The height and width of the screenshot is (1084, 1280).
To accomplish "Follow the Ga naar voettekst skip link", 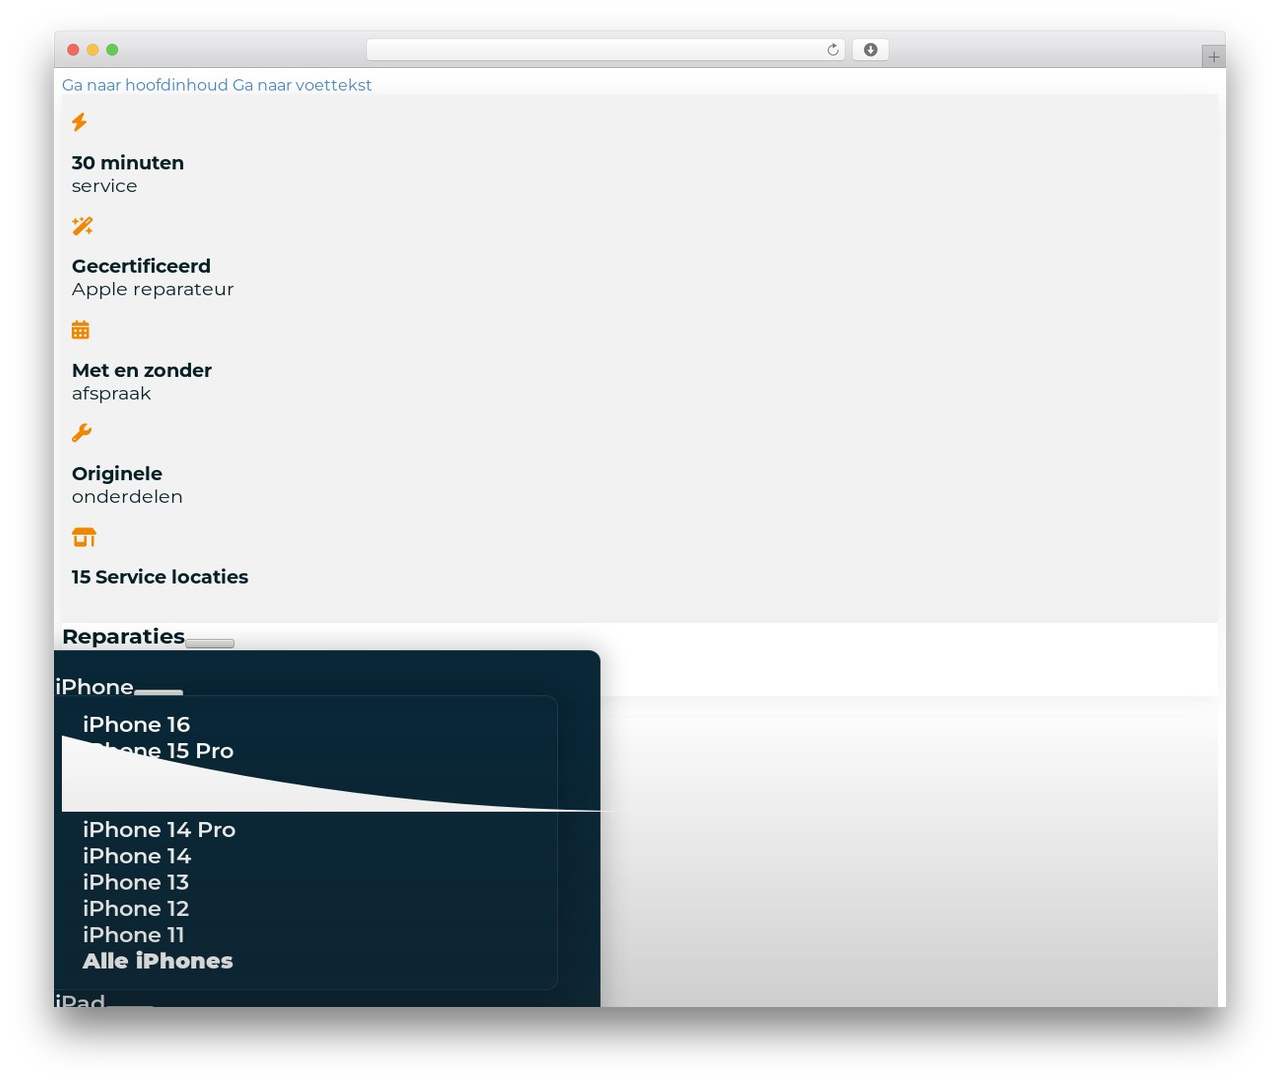I will click(302, 85).
